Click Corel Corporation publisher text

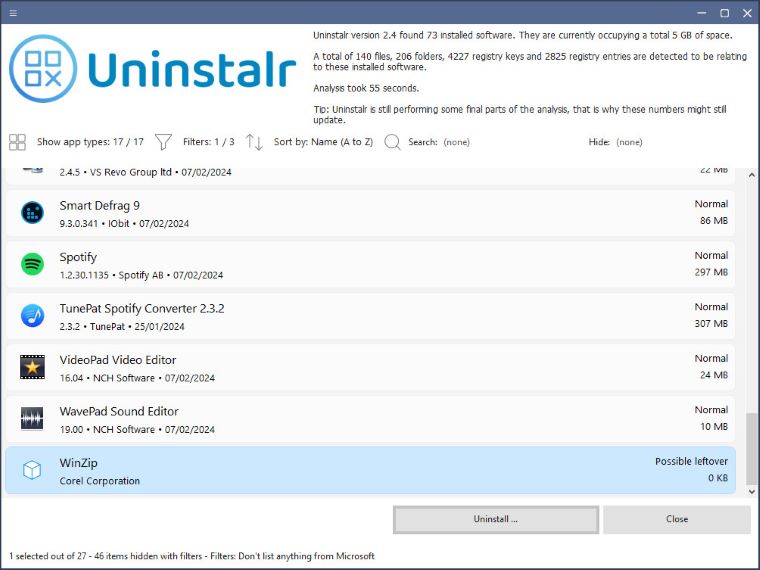pyautogui.click(x=100, y=481)
